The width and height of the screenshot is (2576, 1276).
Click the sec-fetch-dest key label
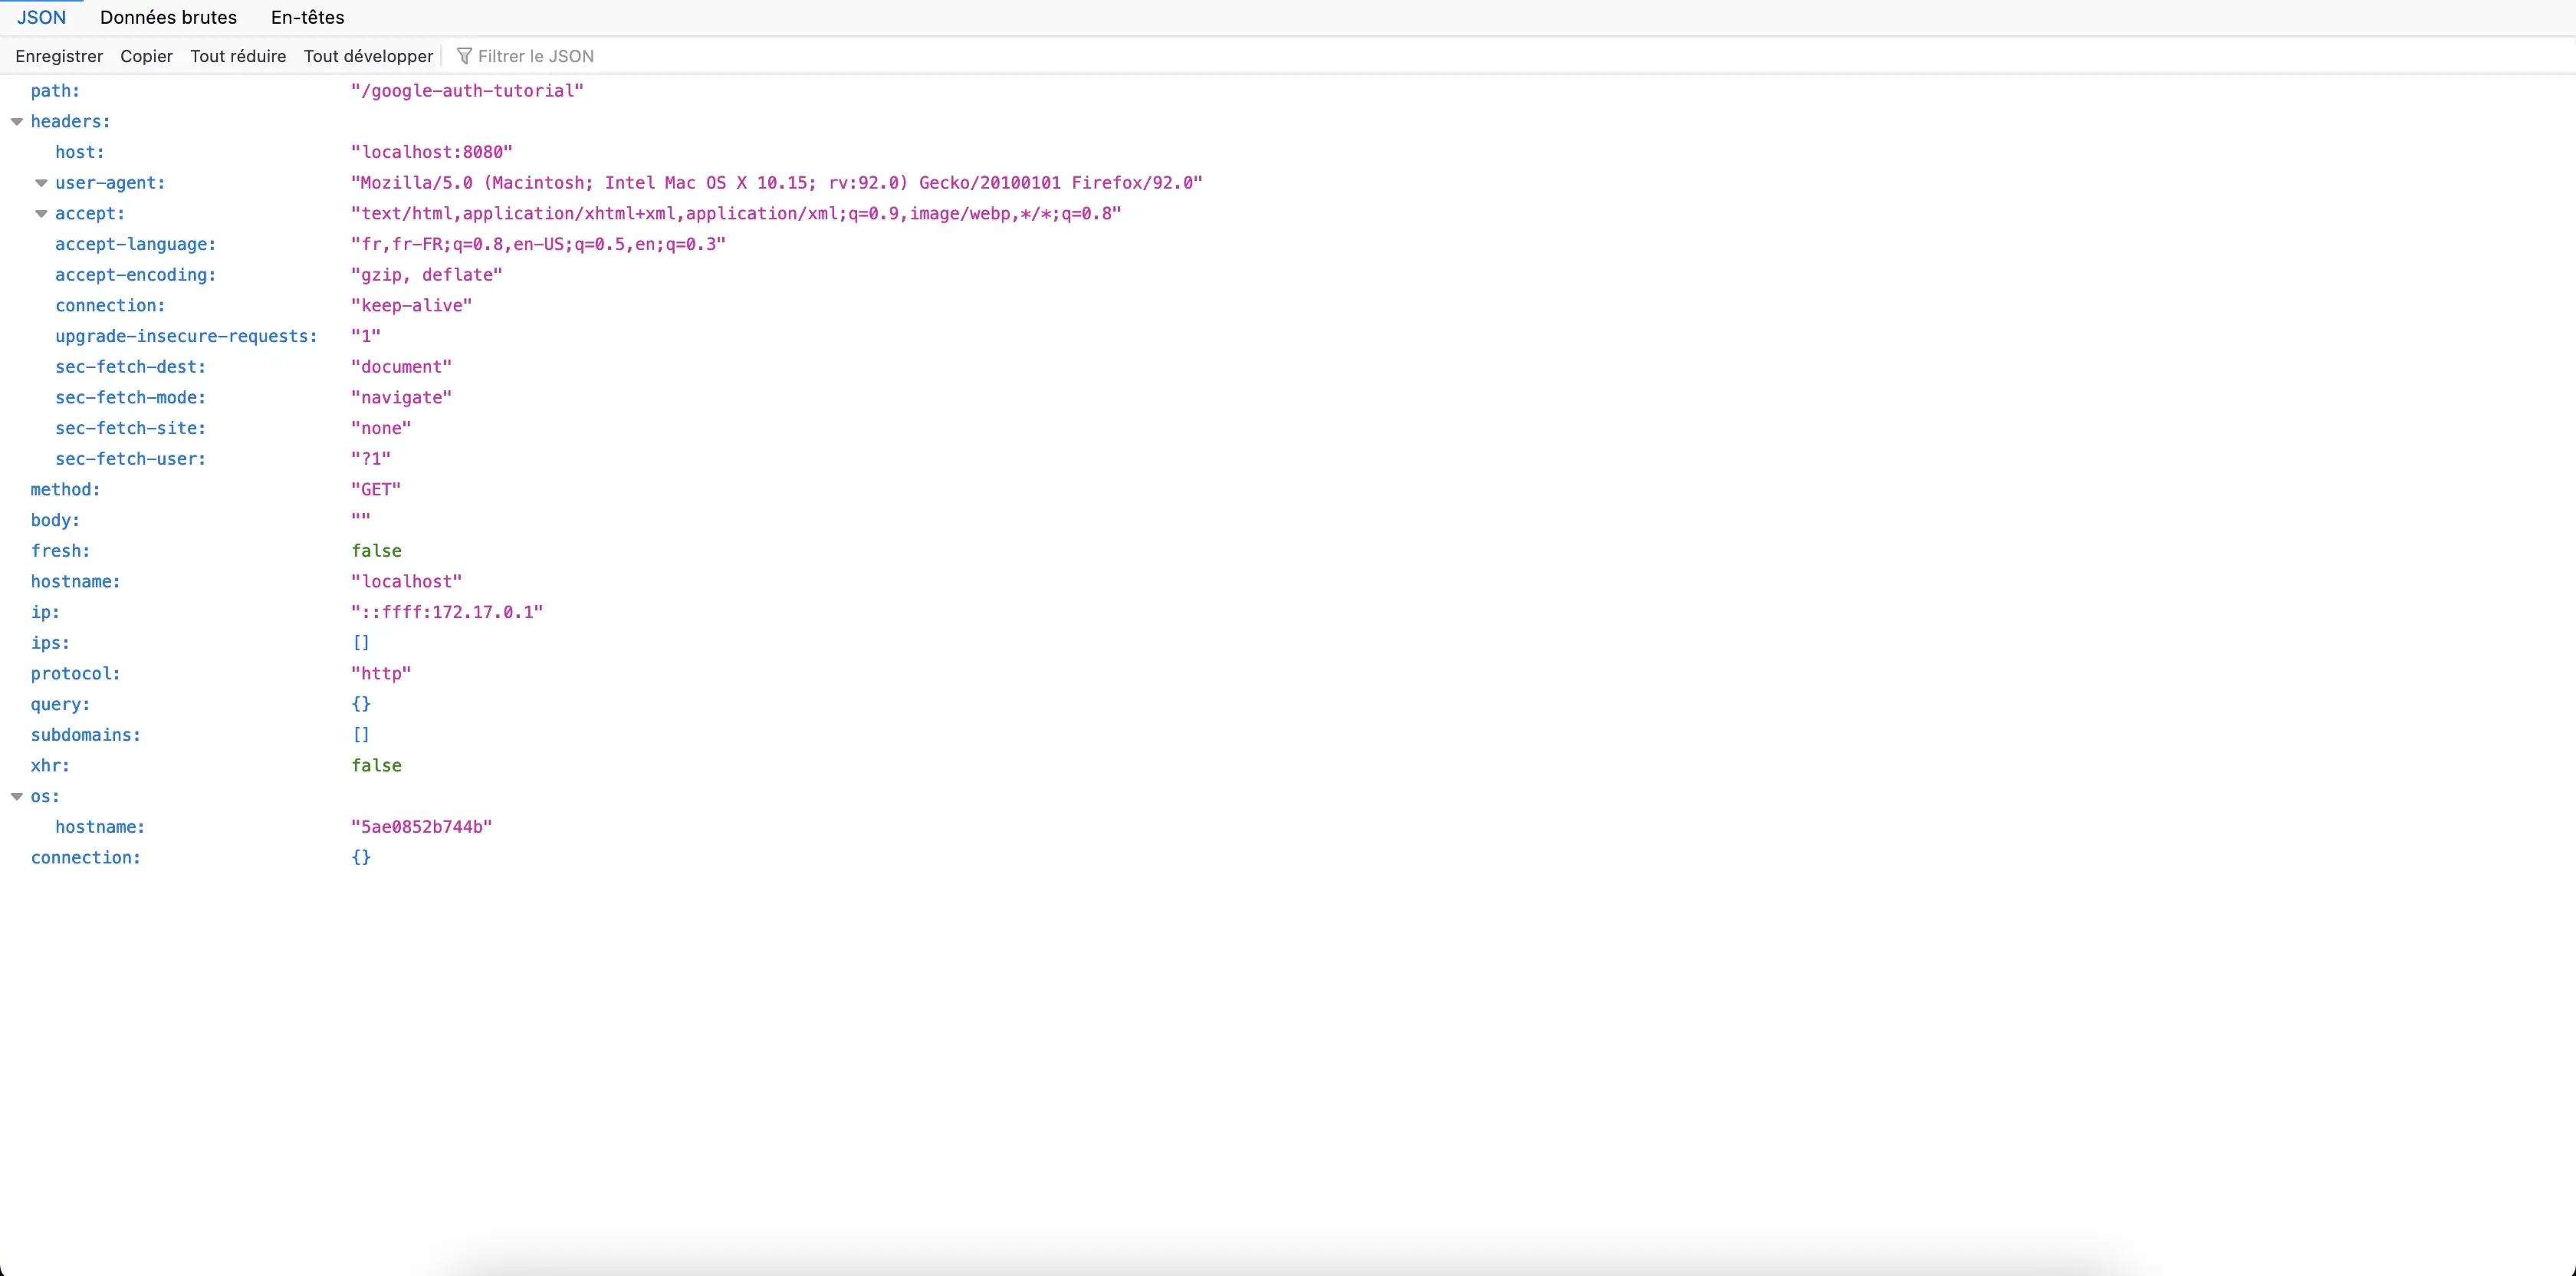tap(130, 366)
